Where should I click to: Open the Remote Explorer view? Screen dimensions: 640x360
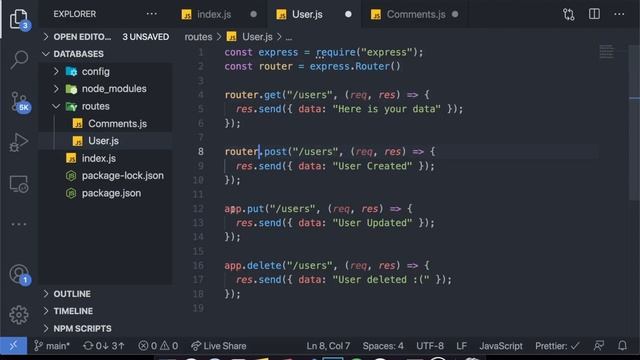point(19,184)
